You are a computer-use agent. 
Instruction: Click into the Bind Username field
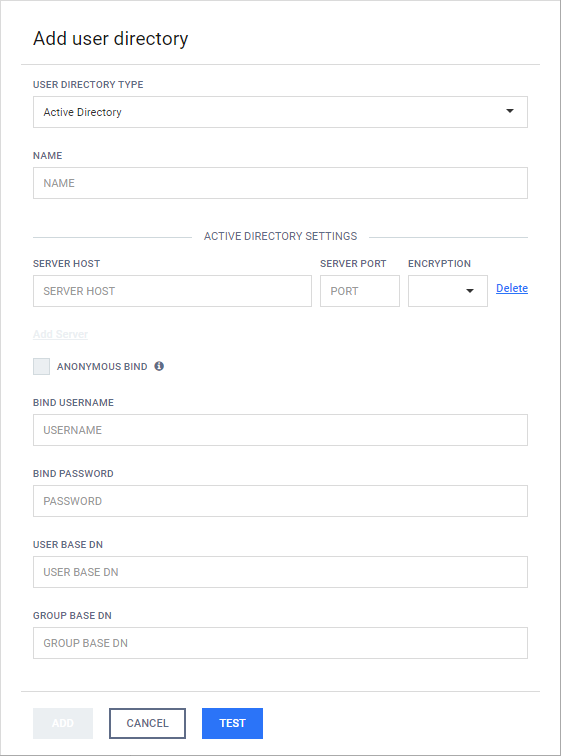click(x=280, y=430)
